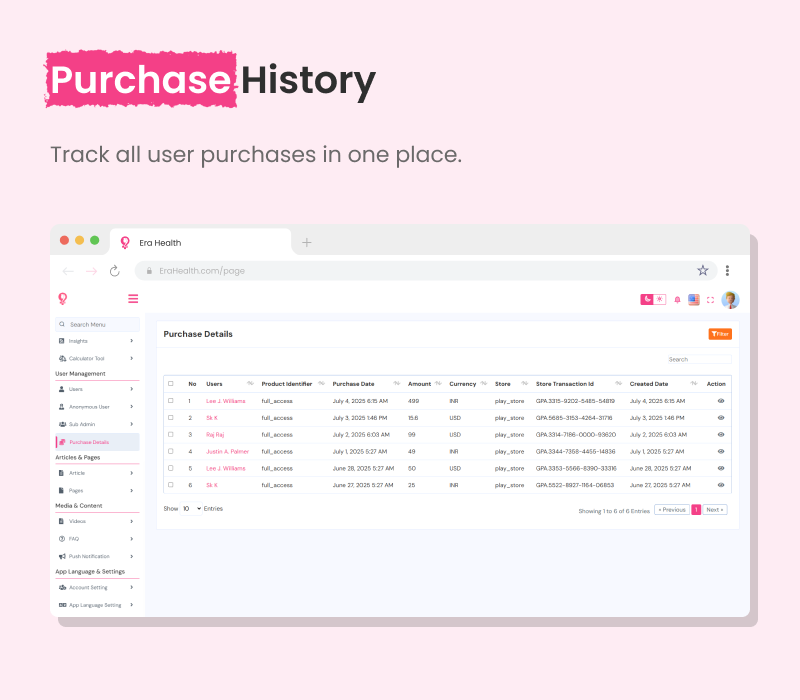Expand the Insights menu chevron
The width and height of the screenshot is (800, 700).
[x=132, y=341]
